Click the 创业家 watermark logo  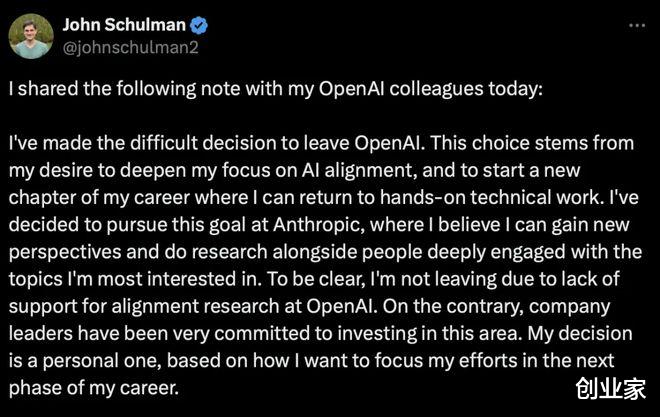[610, 388]
